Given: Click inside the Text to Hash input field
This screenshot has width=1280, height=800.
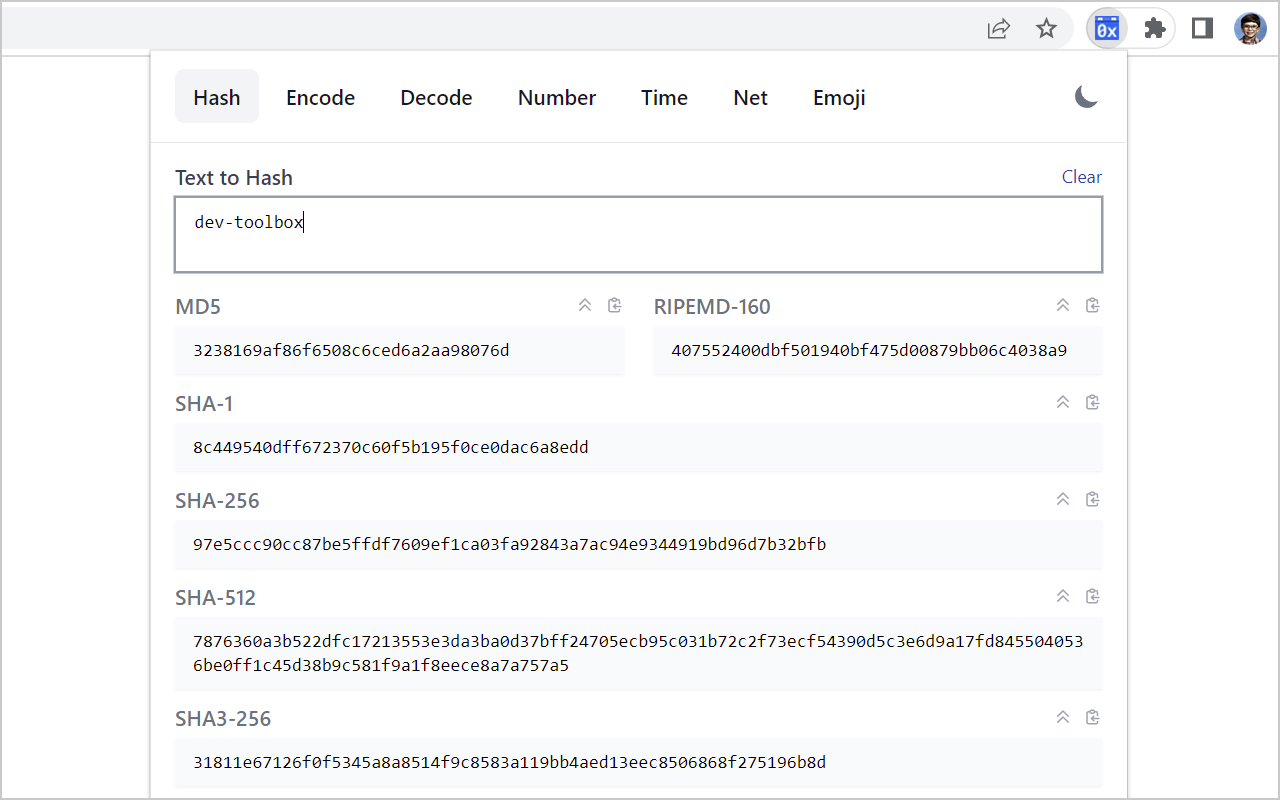Looking at the screenshot, I should coord(639,234).
